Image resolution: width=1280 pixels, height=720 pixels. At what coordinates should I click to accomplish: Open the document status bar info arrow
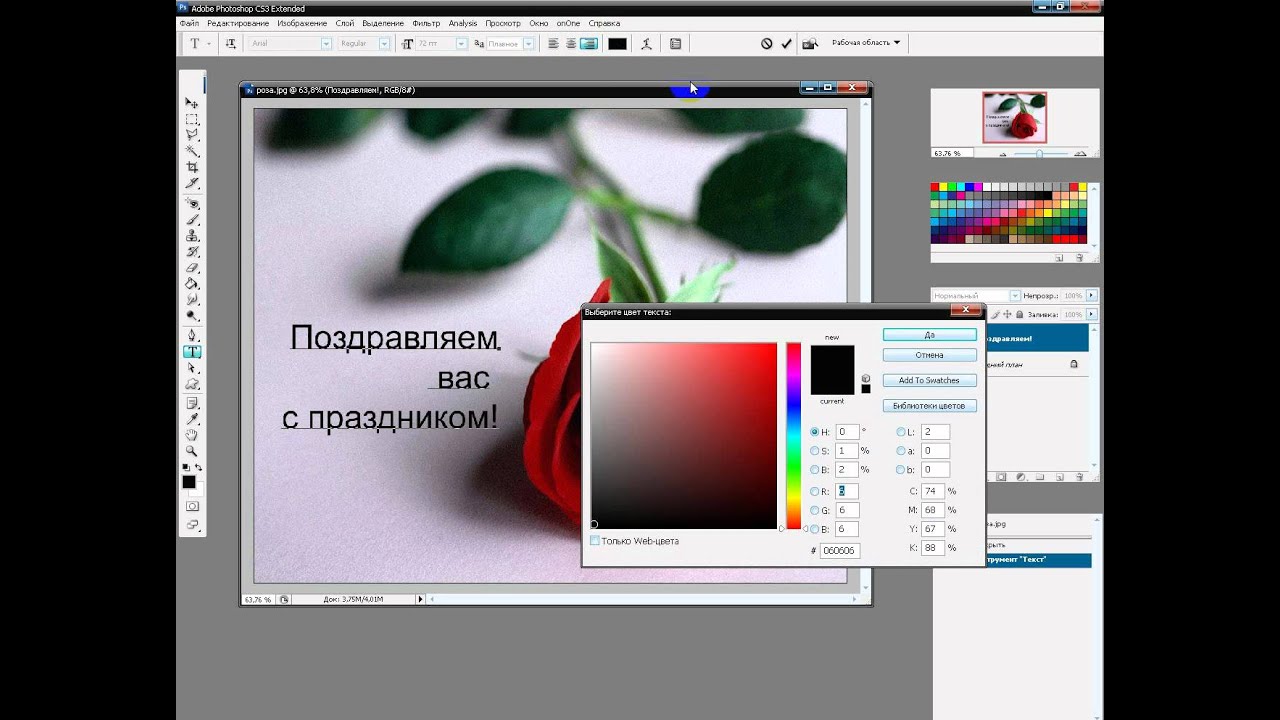[420, 599]
